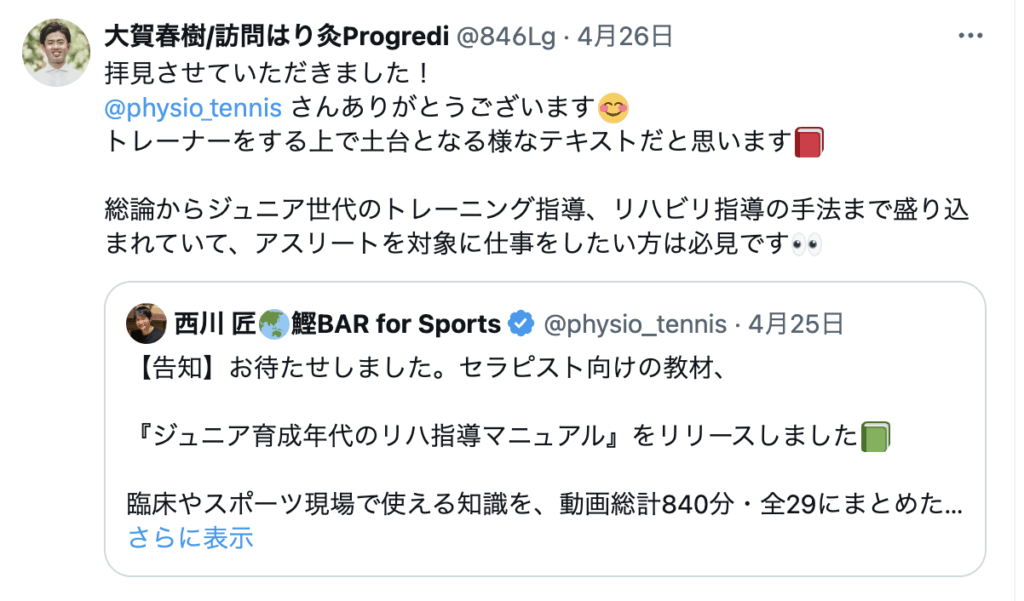Click the main tweet text 拝見させていただきました
Screen dimensions: 1024x601
tap(267, 73)
